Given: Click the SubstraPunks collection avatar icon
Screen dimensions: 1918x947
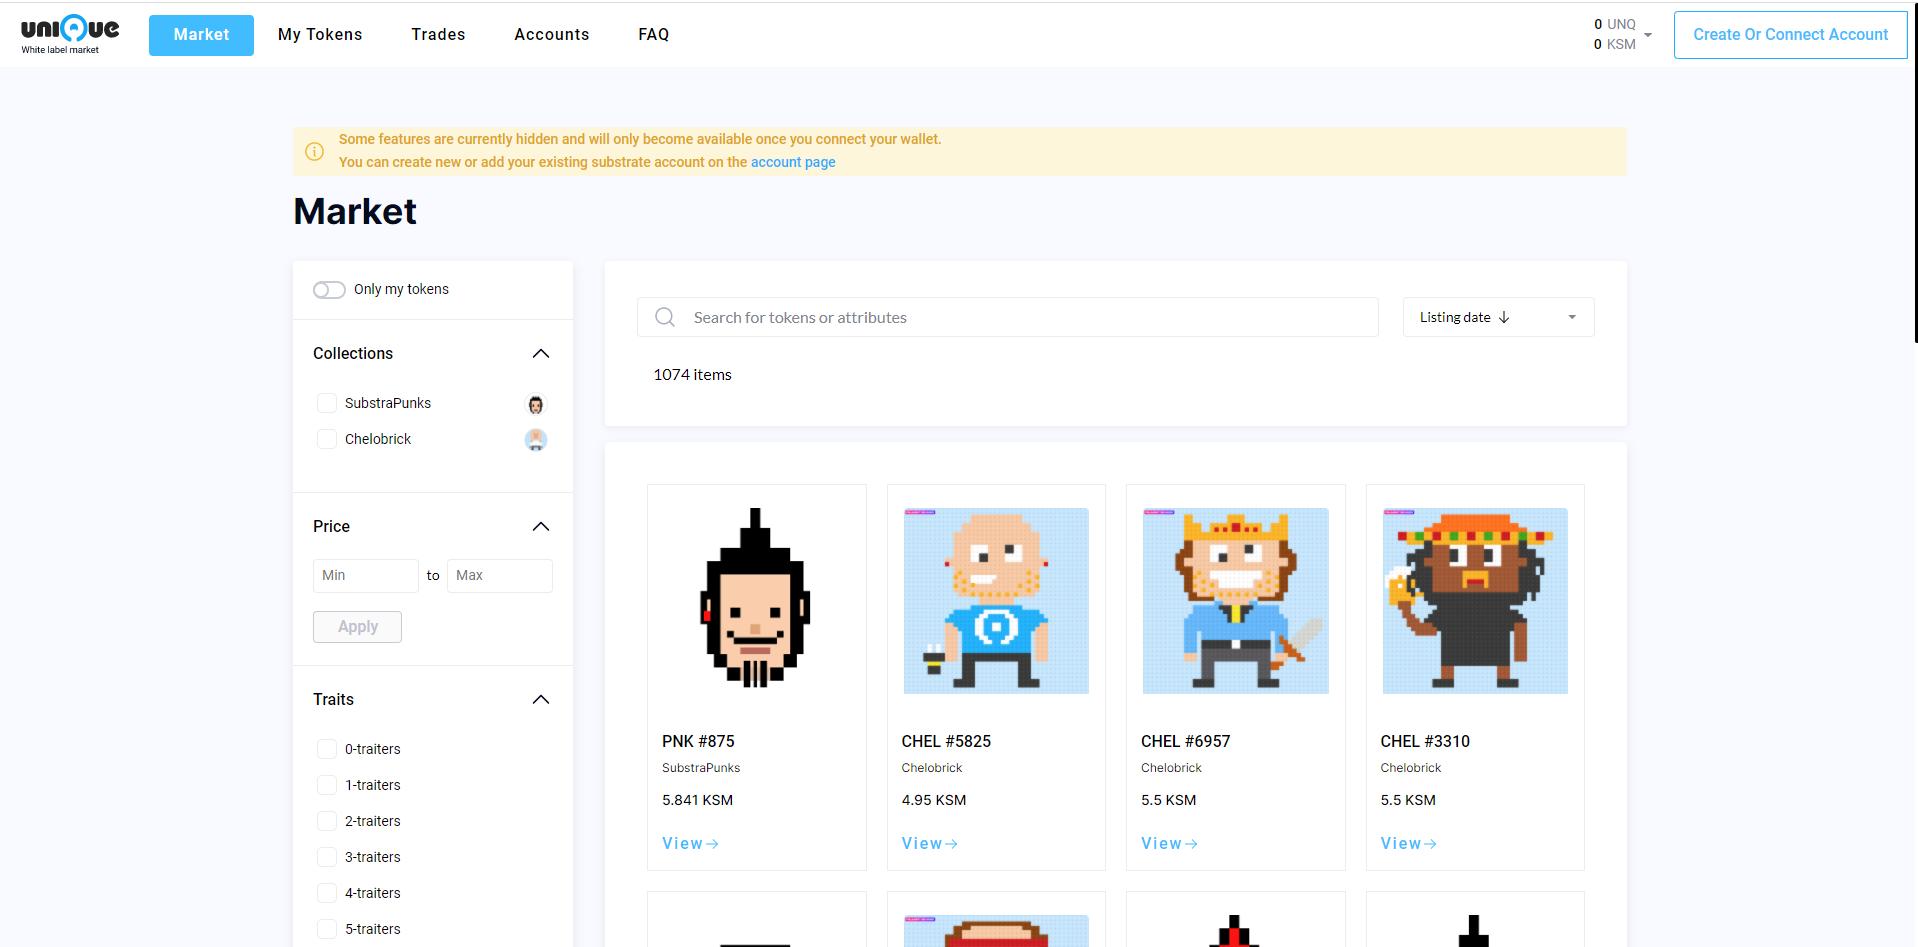Looking at the screenshot, I should 536,404.
